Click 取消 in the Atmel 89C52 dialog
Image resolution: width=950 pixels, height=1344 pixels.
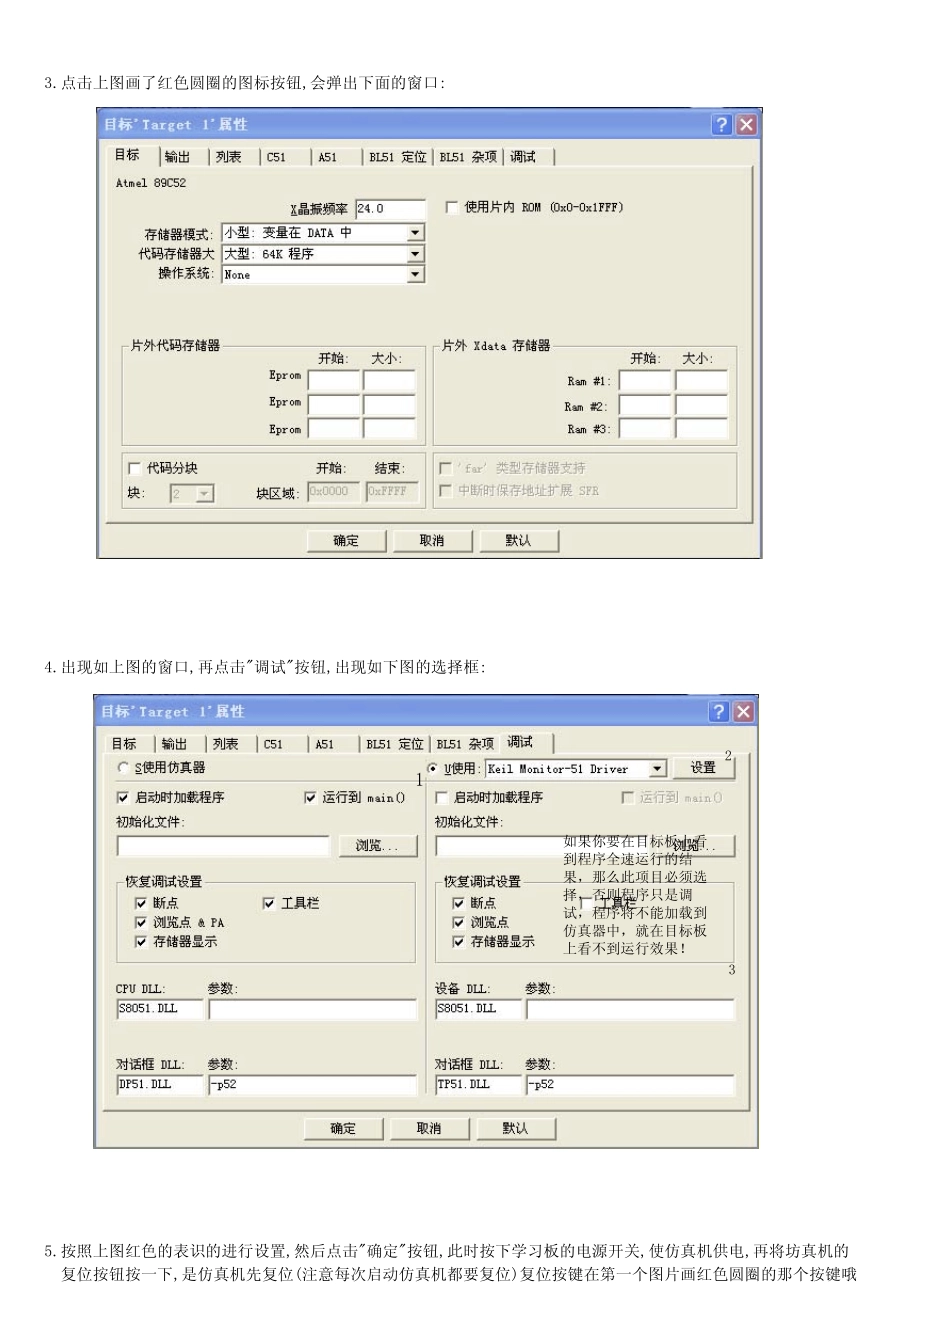click(x=432, y=541)
